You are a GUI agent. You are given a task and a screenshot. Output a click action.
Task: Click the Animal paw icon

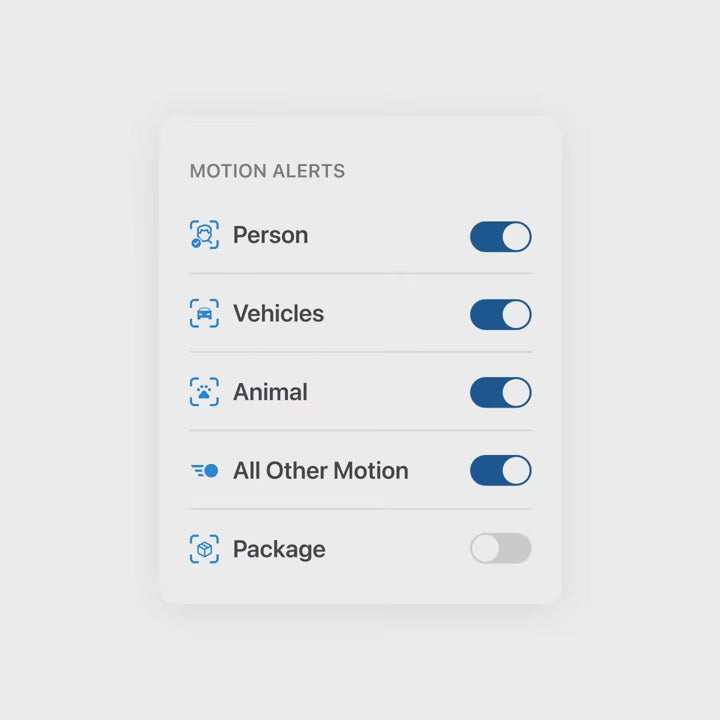(204, 392)
